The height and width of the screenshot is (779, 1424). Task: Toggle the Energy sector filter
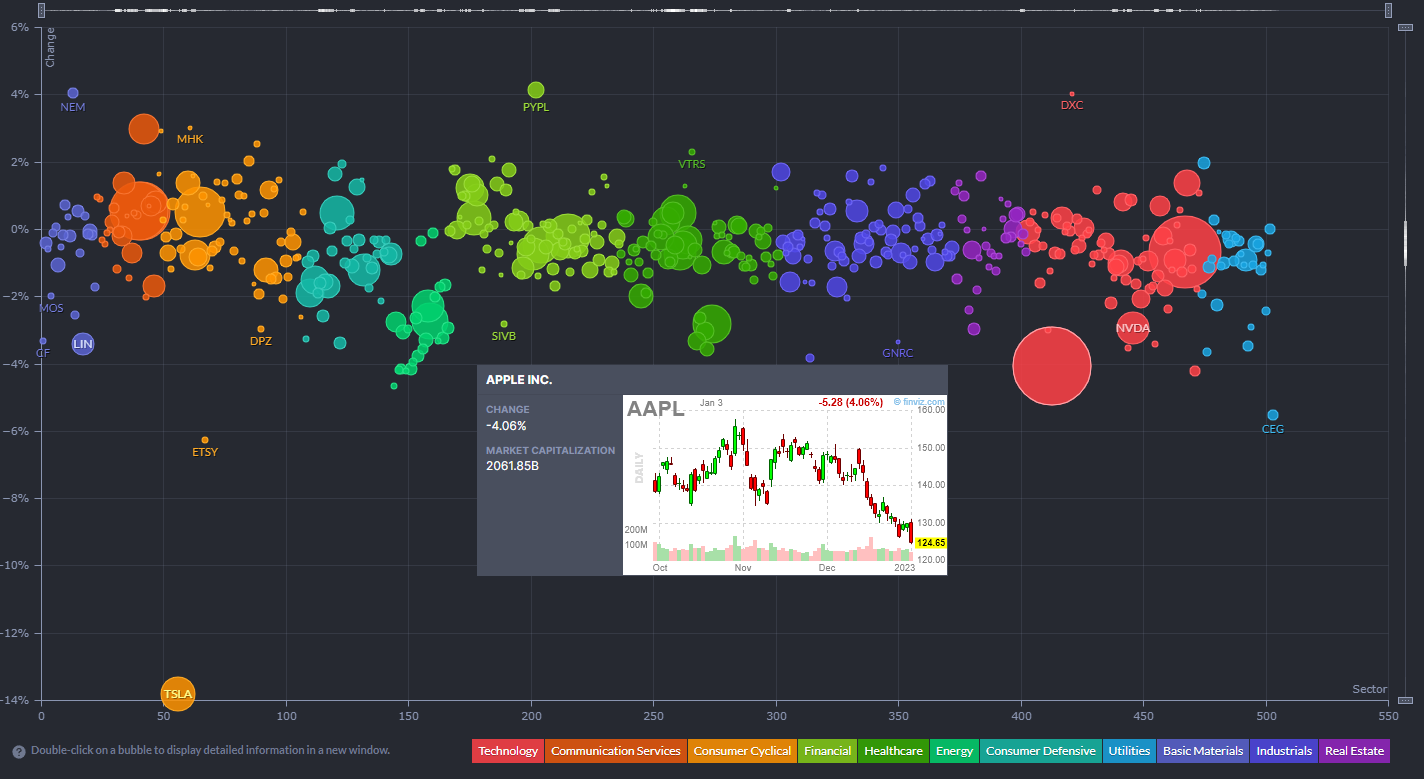pos(955,751)
